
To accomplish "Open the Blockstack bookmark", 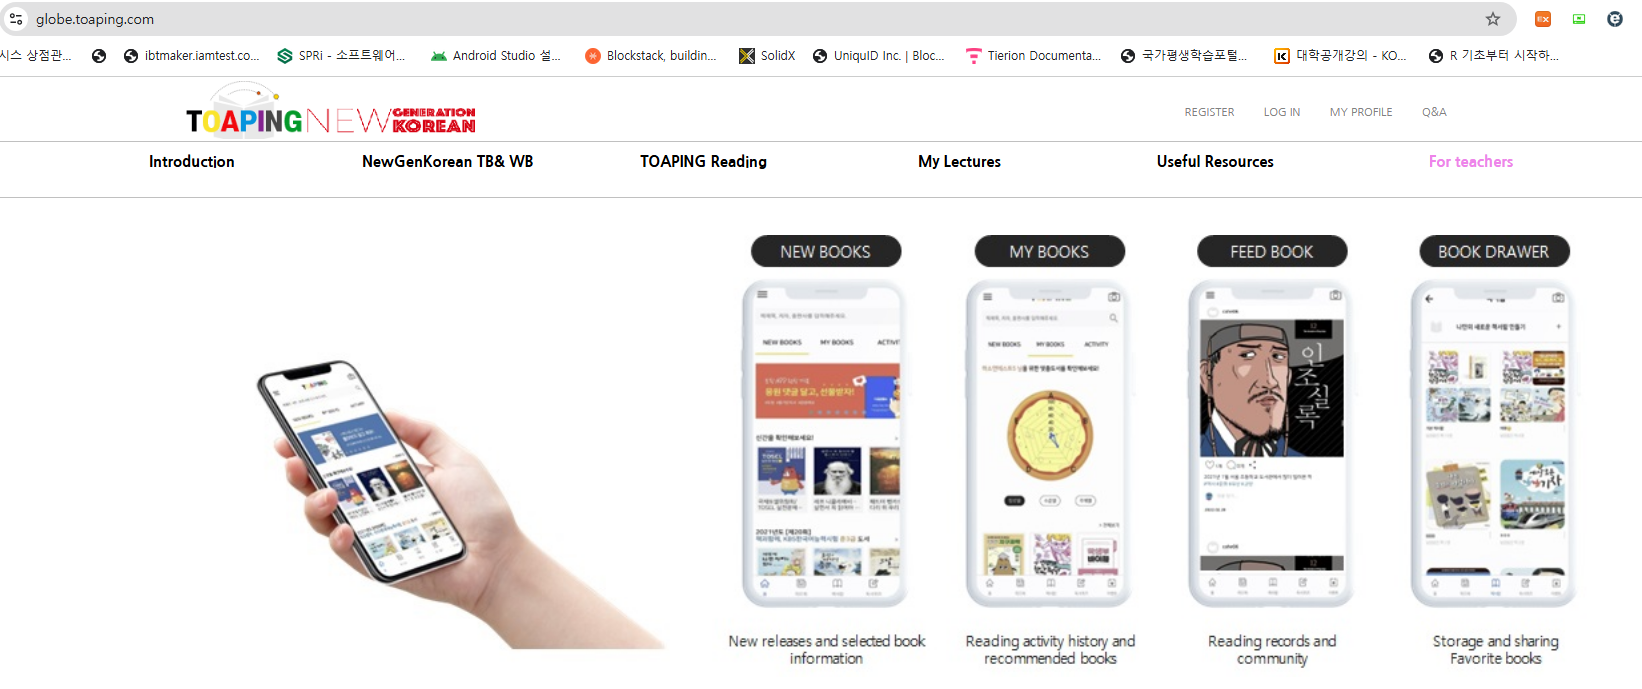I will tap(651, 56).
